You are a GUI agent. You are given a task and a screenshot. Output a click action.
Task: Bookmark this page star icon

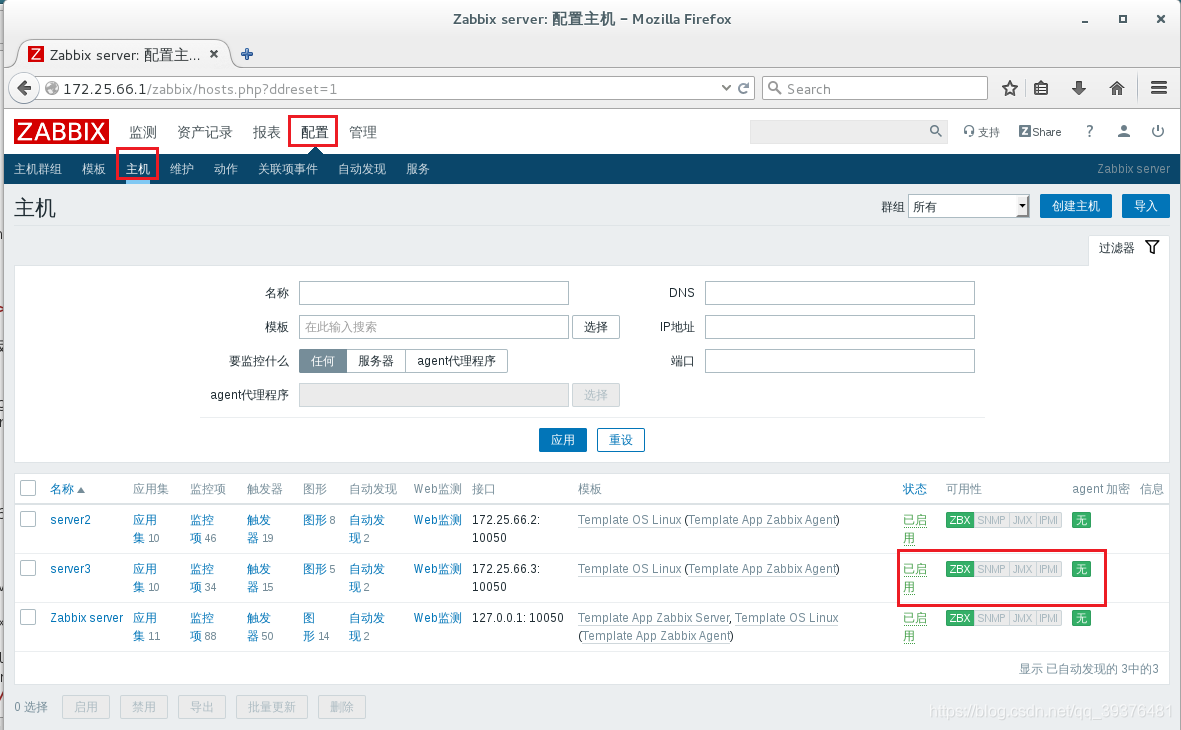1010,88
